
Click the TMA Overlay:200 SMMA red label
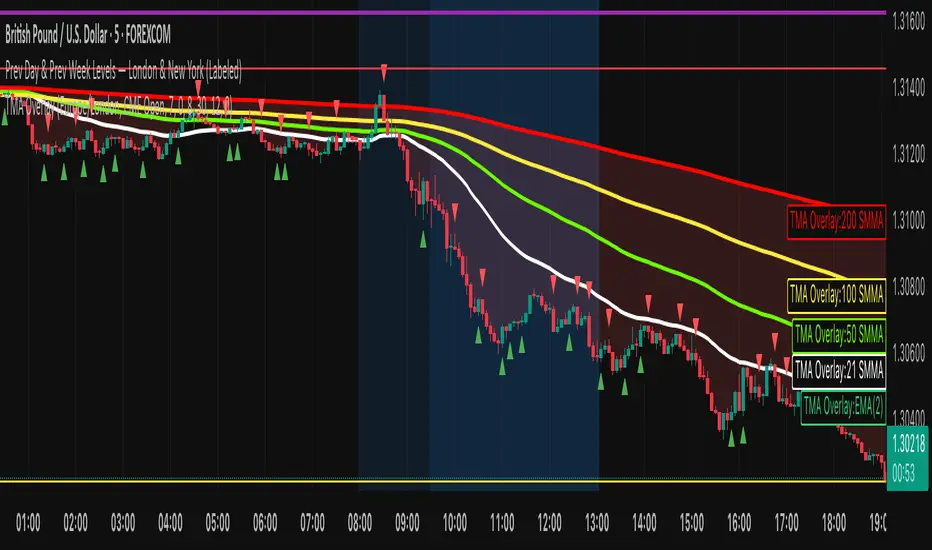(836, 222)
